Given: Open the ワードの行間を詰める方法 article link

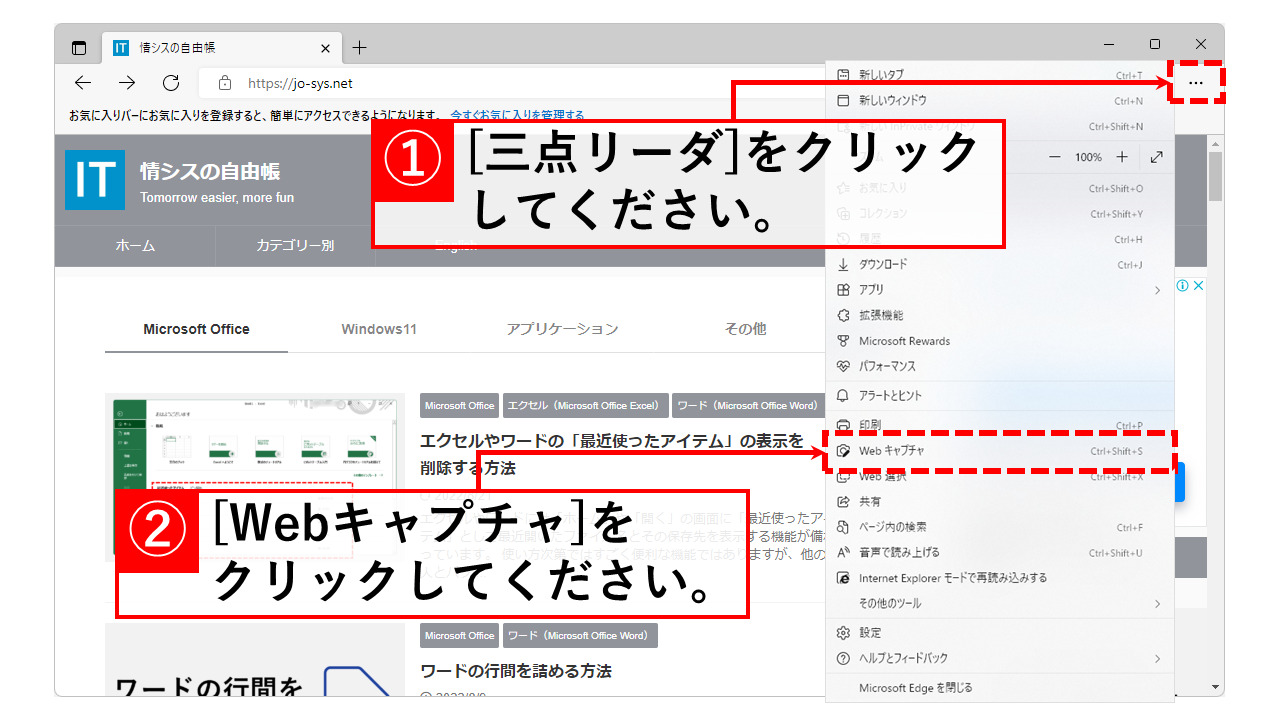Looking at the screenshot, I should pyautogui.click(x=516, y=671).
